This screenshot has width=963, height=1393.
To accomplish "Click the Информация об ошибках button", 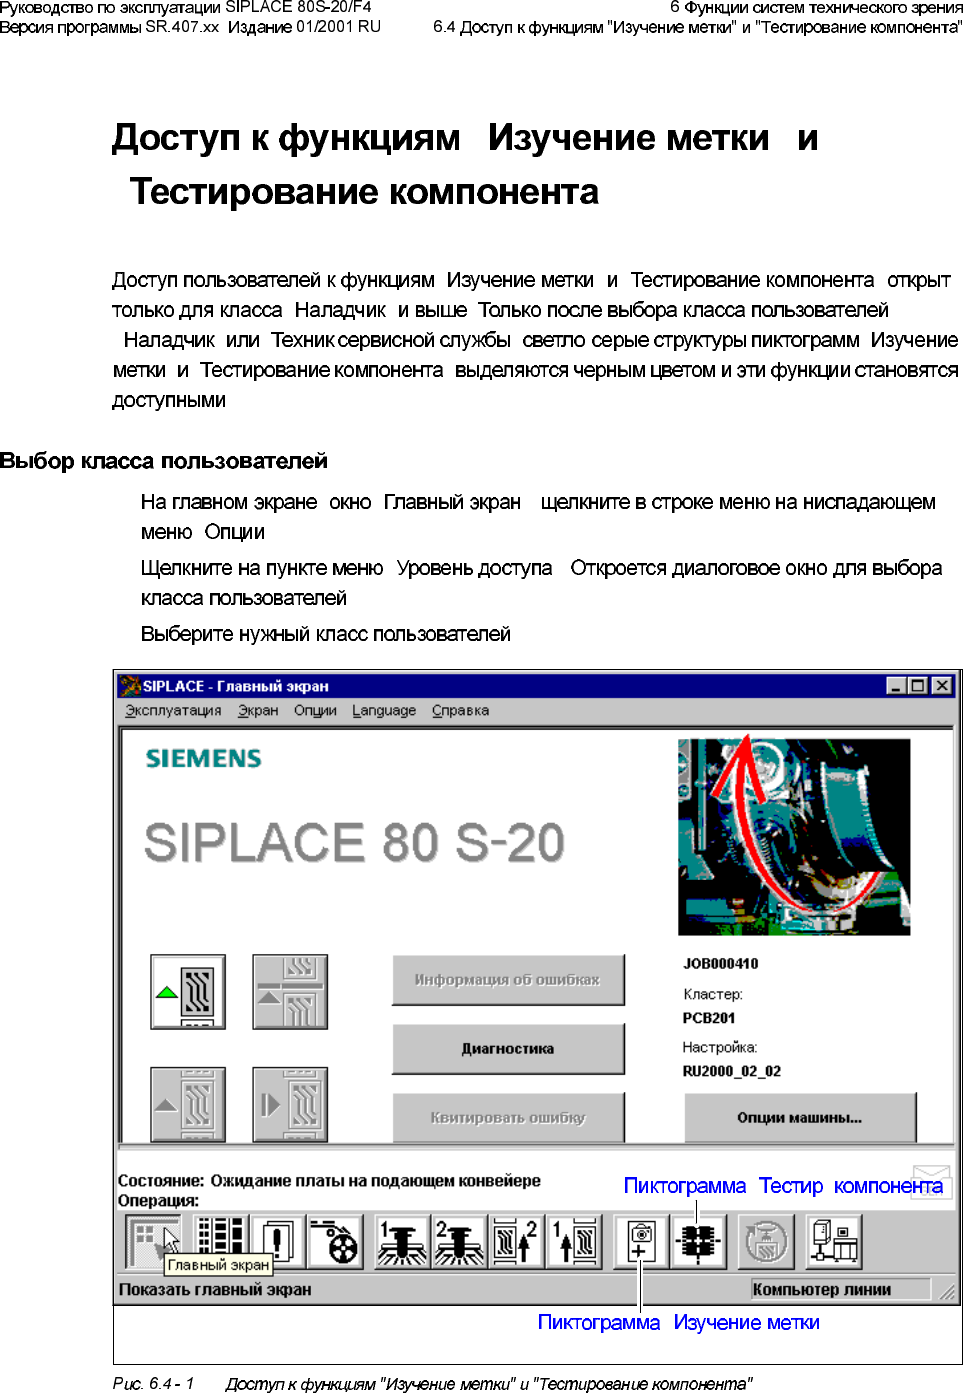I will 508,980.
